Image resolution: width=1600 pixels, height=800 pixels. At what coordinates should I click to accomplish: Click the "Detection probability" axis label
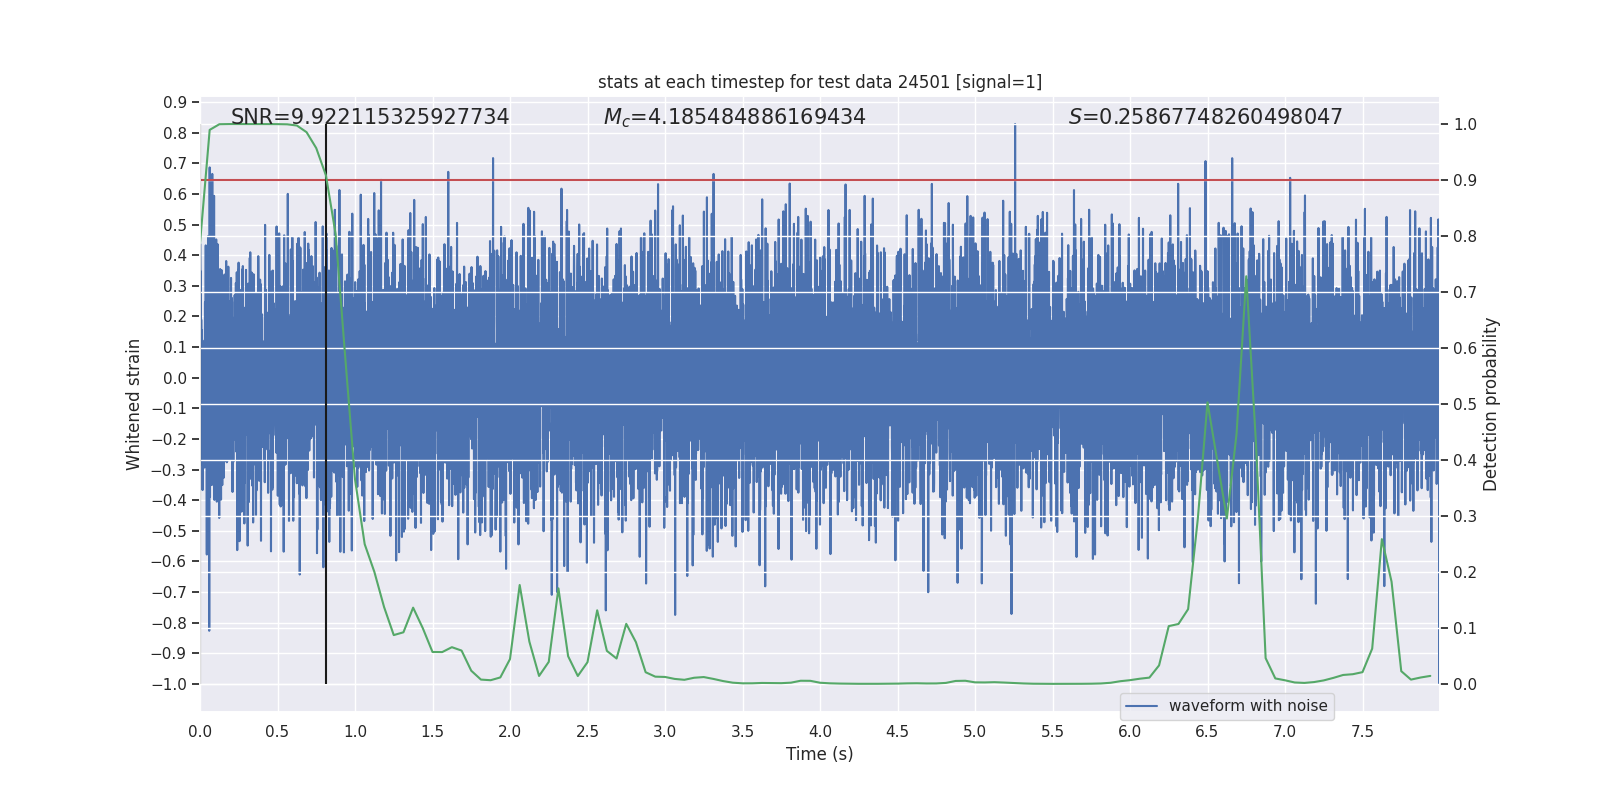click(x=1491, y=404)
